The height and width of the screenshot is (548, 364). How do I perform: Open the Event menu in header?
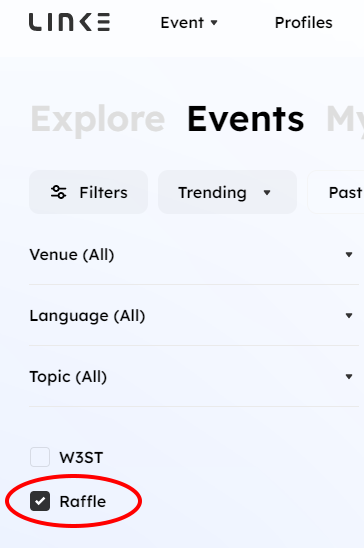point(189,23)
